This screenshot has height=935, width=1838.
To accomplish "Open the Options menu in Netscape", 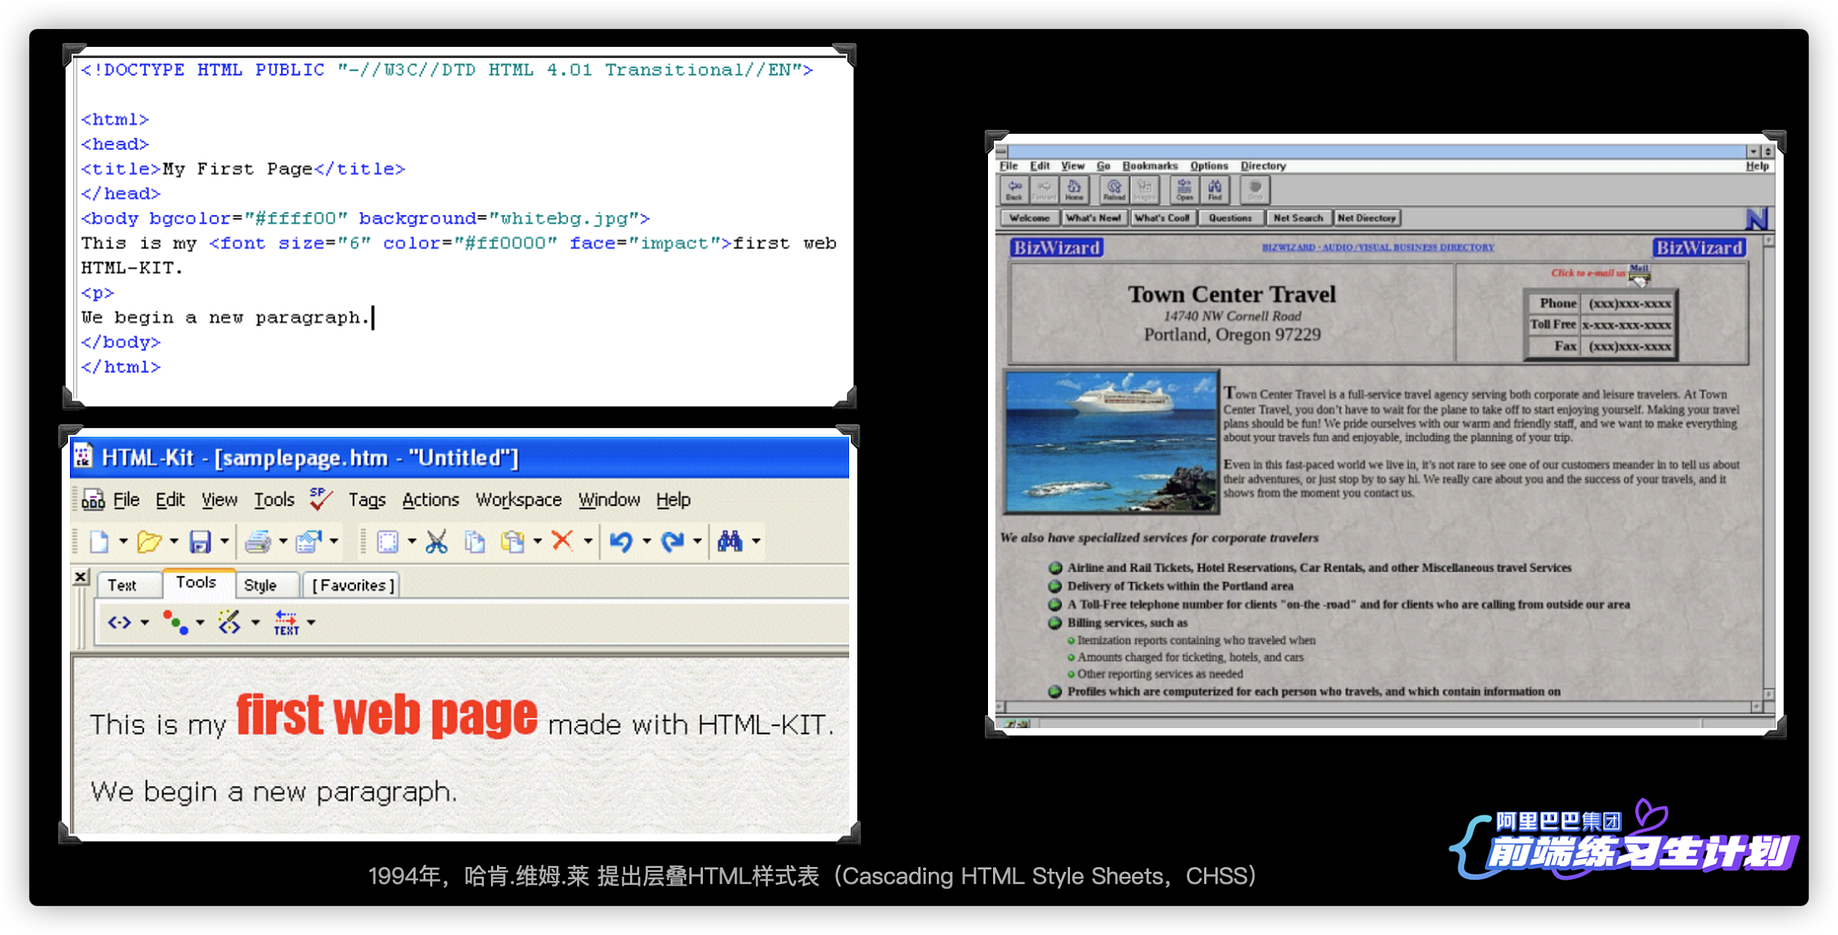I will pos(1209,166).
